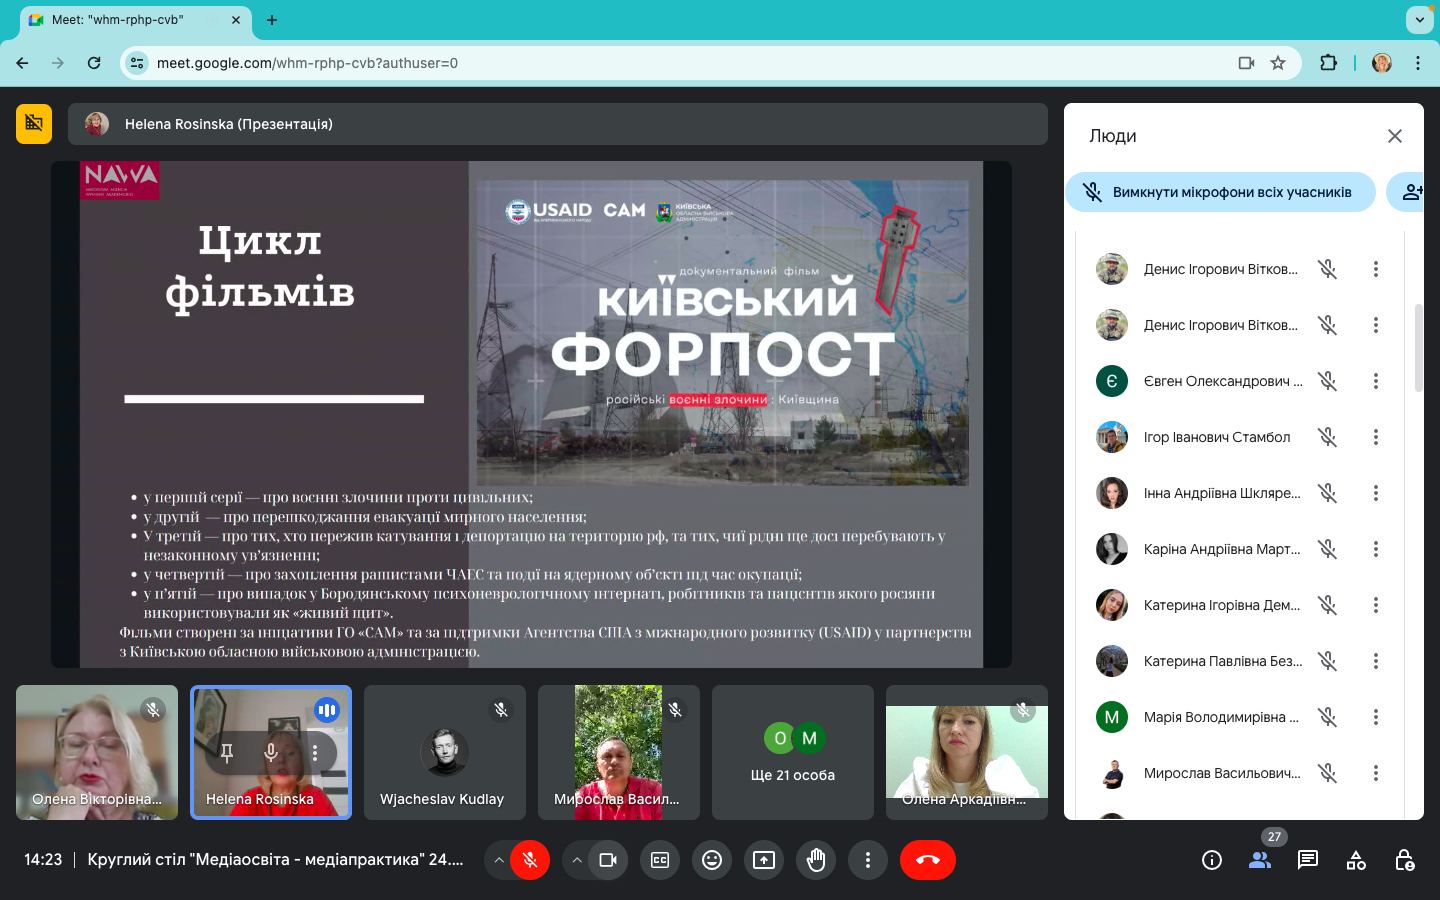The image size is (1440, 900).
Task: Unmute the microphone button
Action: [530, 860]
